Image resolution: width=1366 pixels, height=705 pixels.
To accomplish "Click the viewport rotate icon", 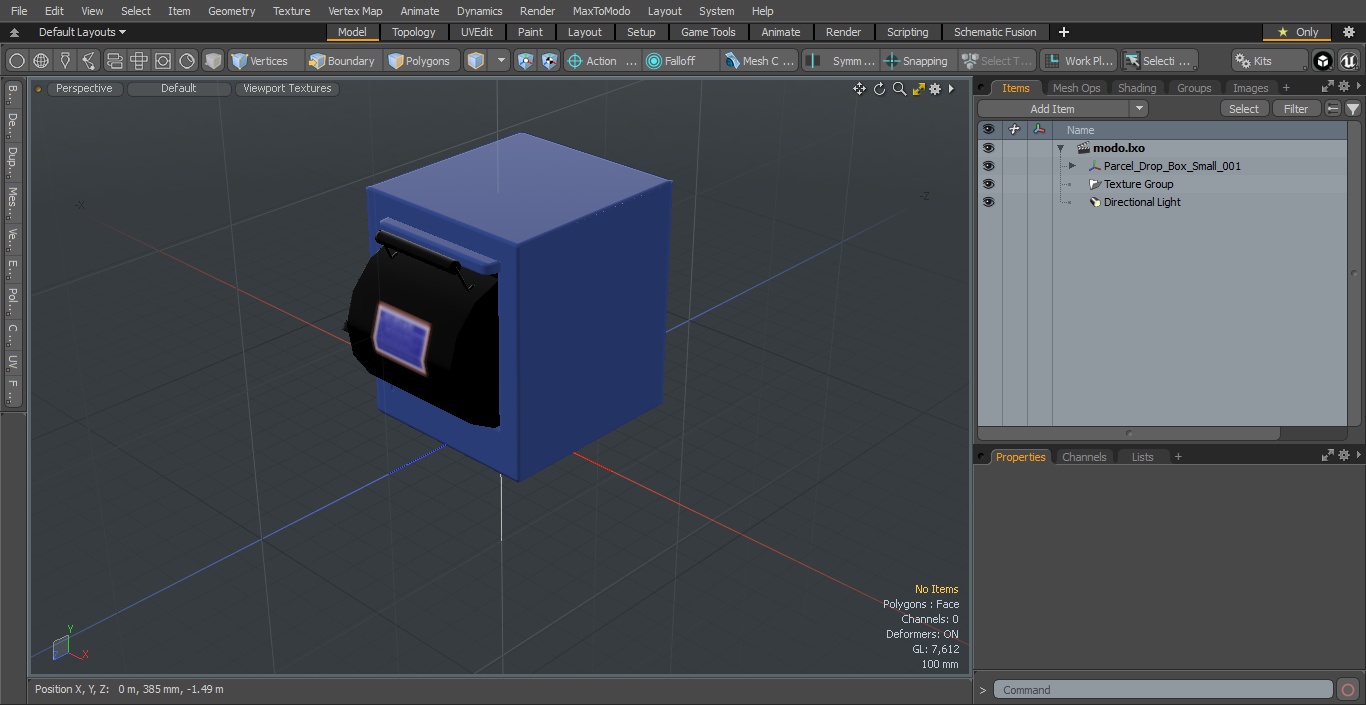I will pos(879,89).
